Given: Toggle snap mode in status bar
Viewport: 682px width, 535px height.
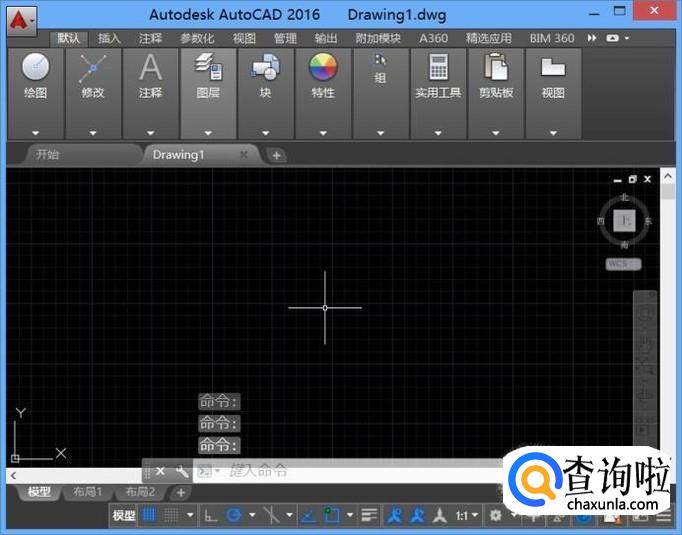Looking at the screenshot, I should [171, 515].
